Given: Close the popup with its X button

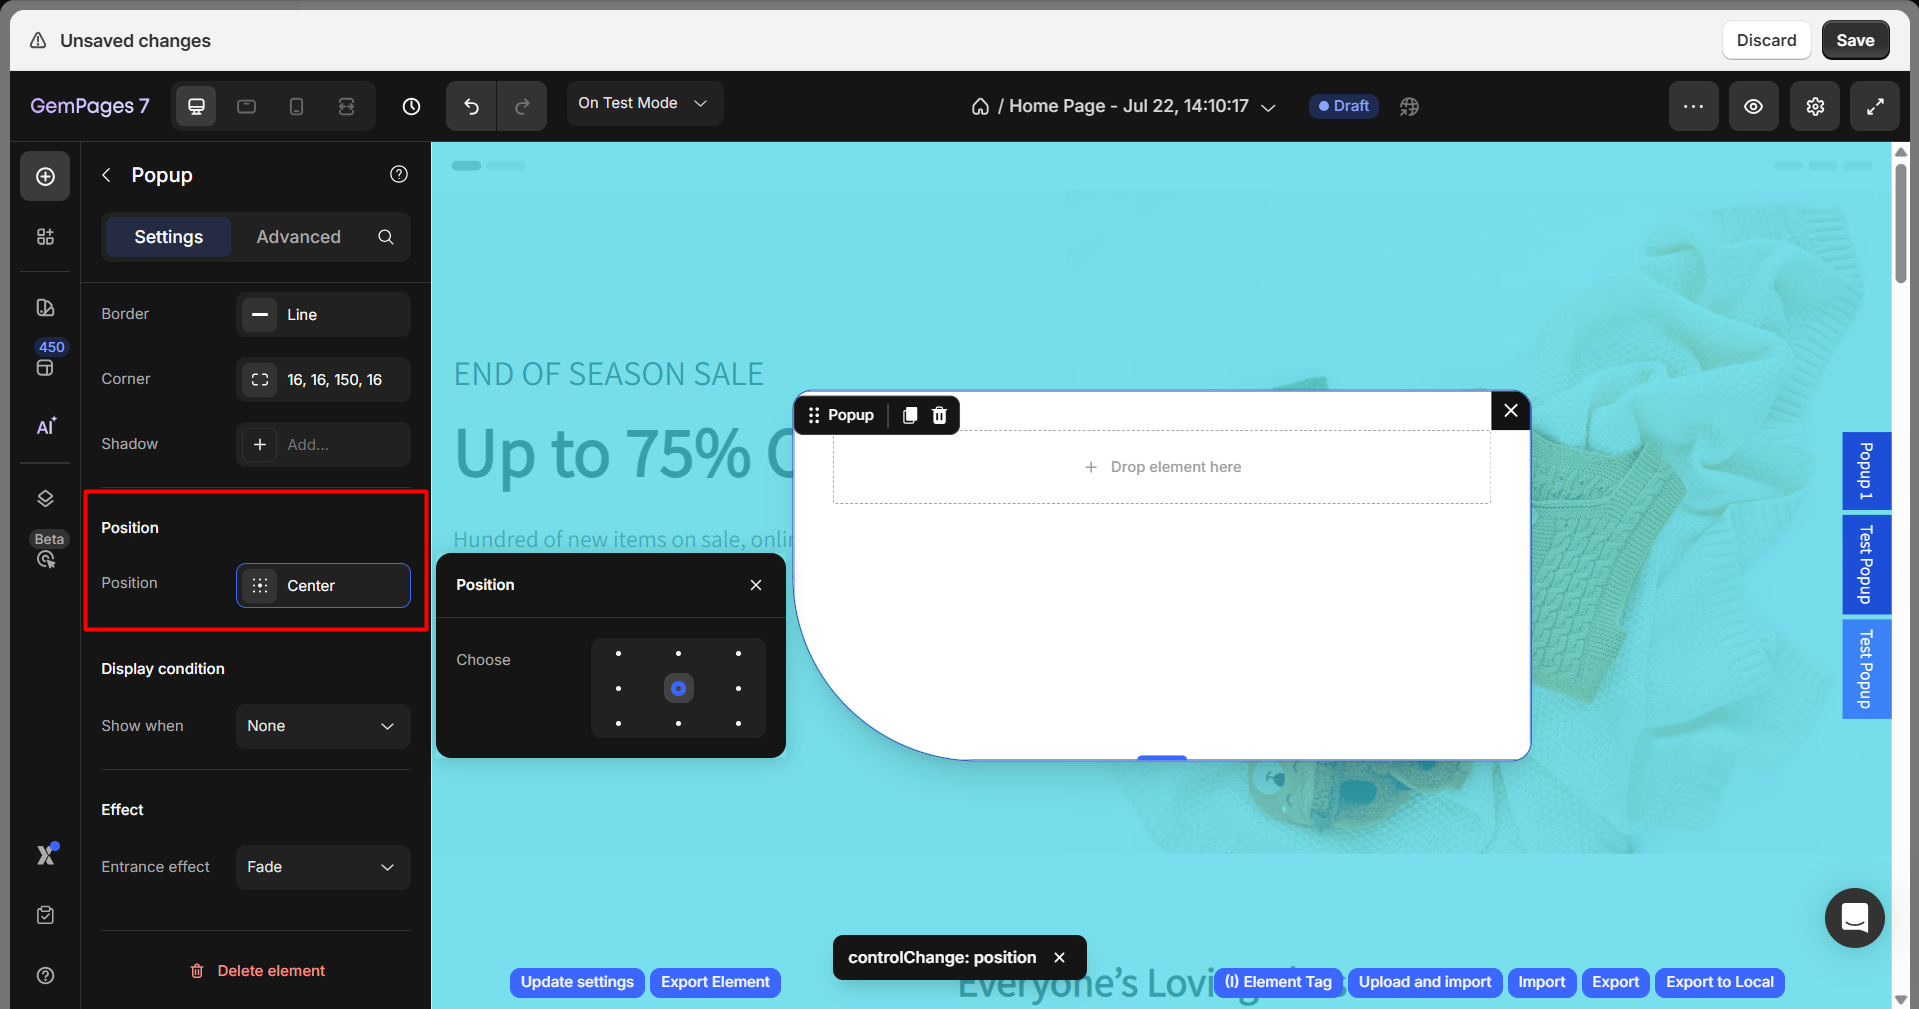Looking at the screenshot, I should click(x=1511, y=410).
